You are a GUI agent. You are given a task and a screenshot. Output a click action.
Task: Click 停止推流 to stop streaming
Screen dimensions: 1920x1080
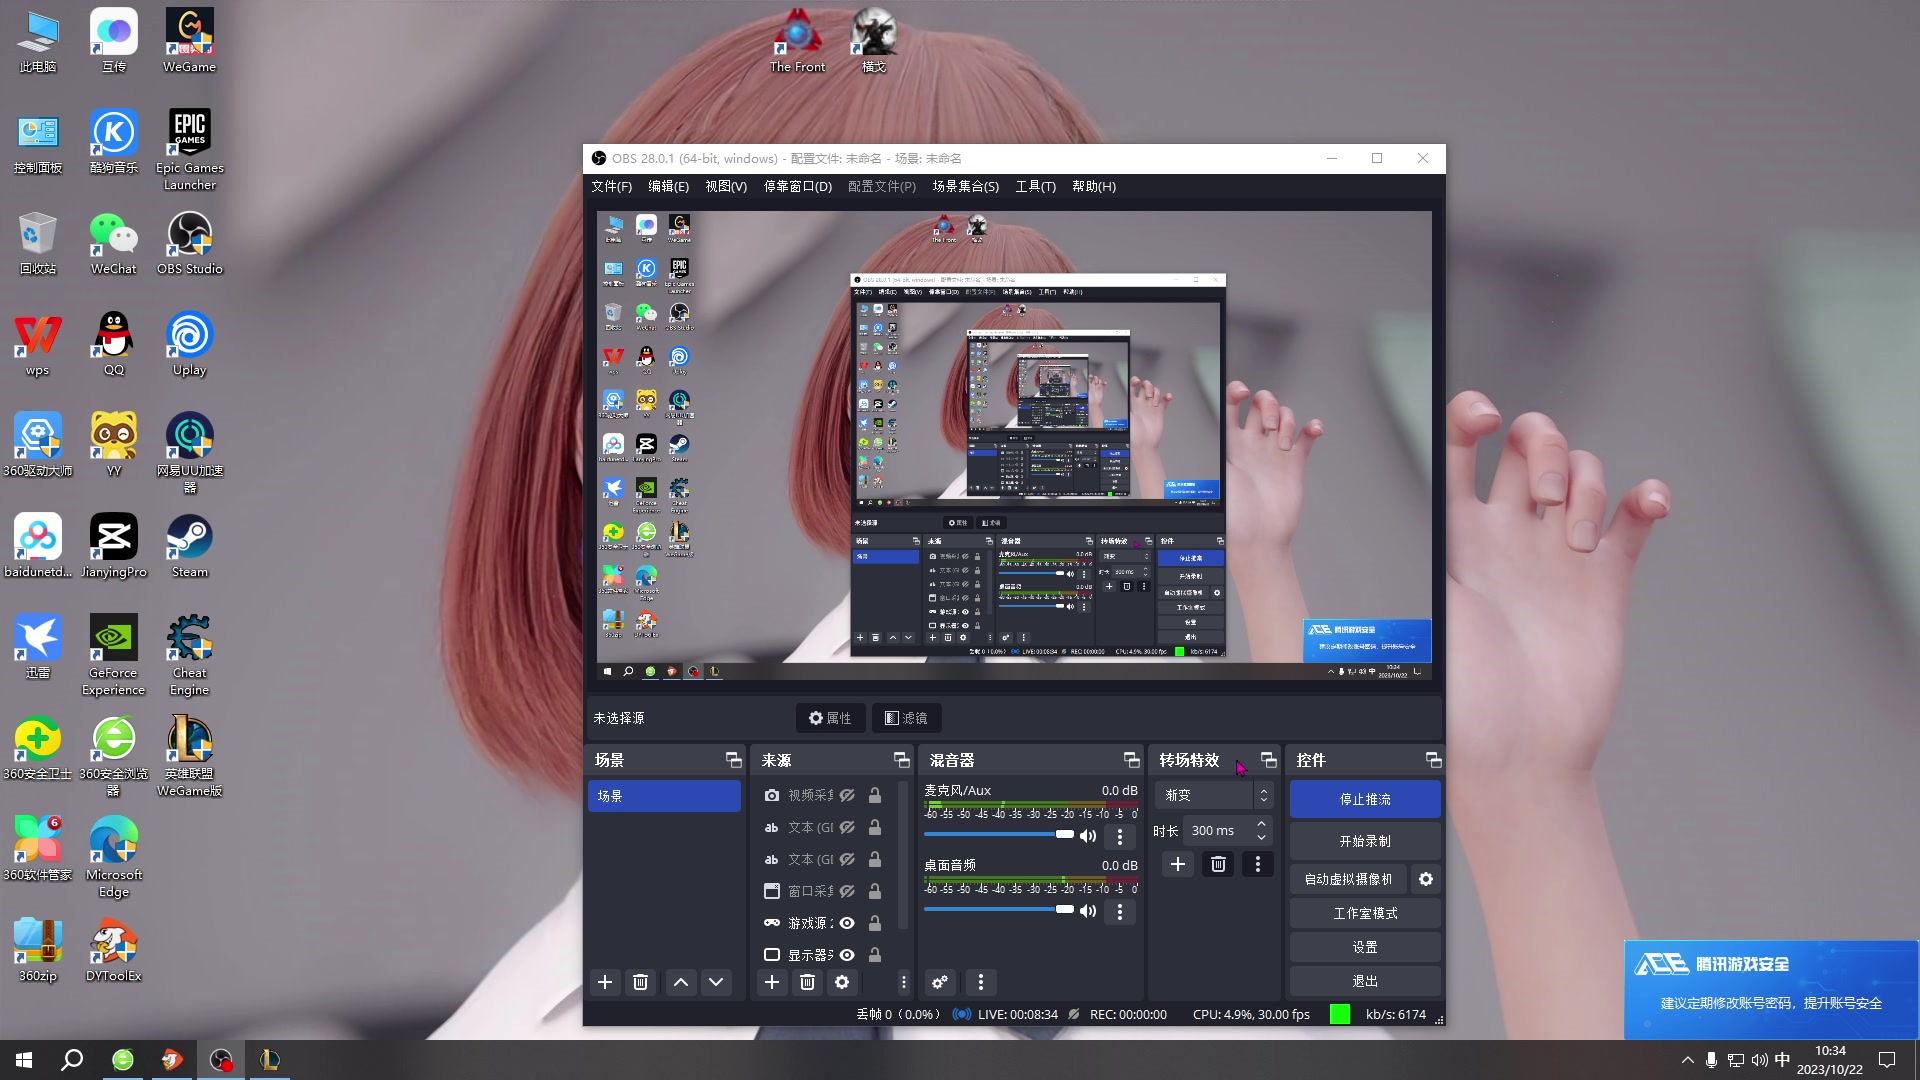click(1365, 799)
